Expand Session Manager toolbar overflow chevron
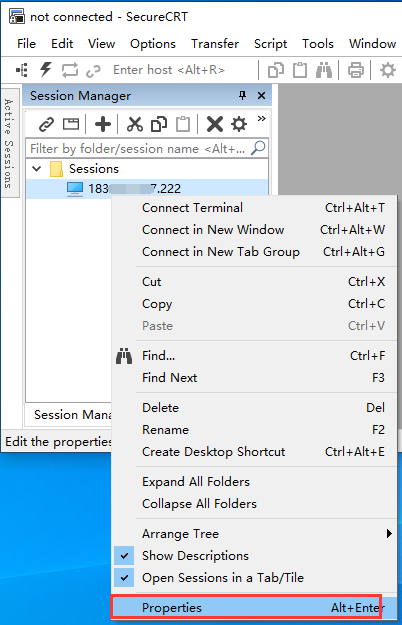 (261, 118)
